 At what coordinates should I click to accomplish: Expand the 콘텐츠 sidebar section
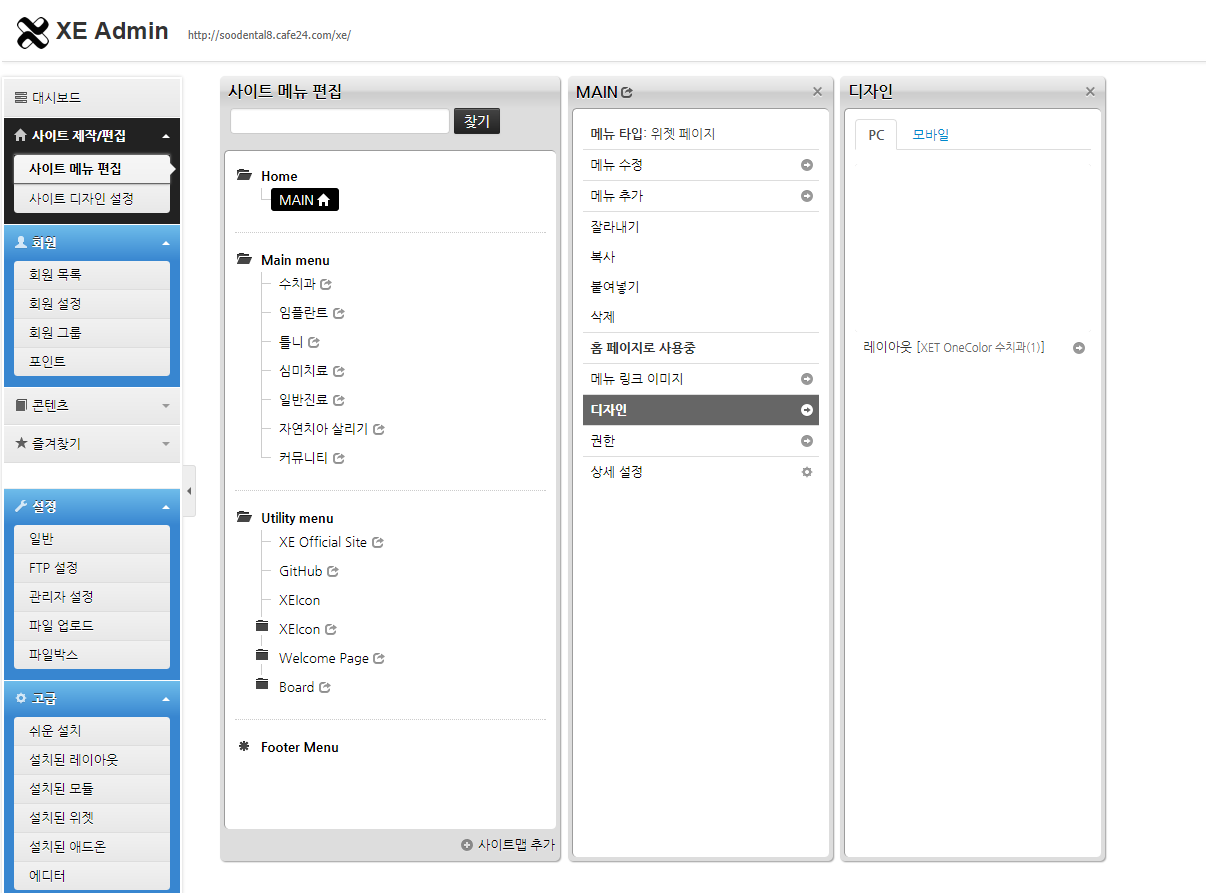pos(166,406)
